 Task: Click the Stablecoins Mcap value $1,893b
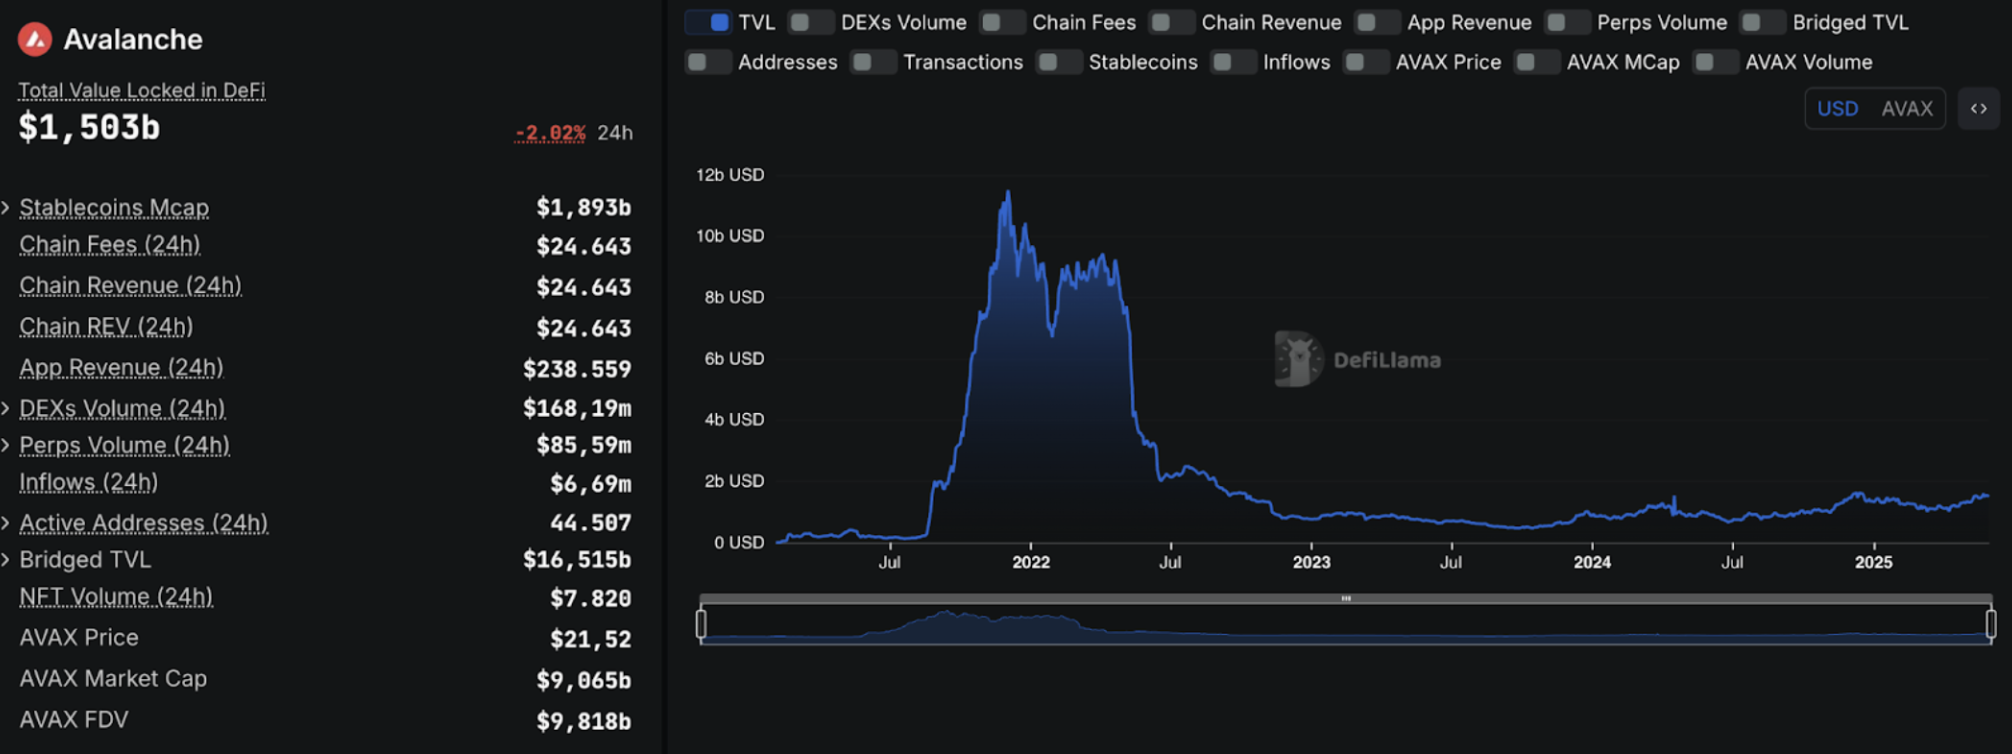point(583,208)
